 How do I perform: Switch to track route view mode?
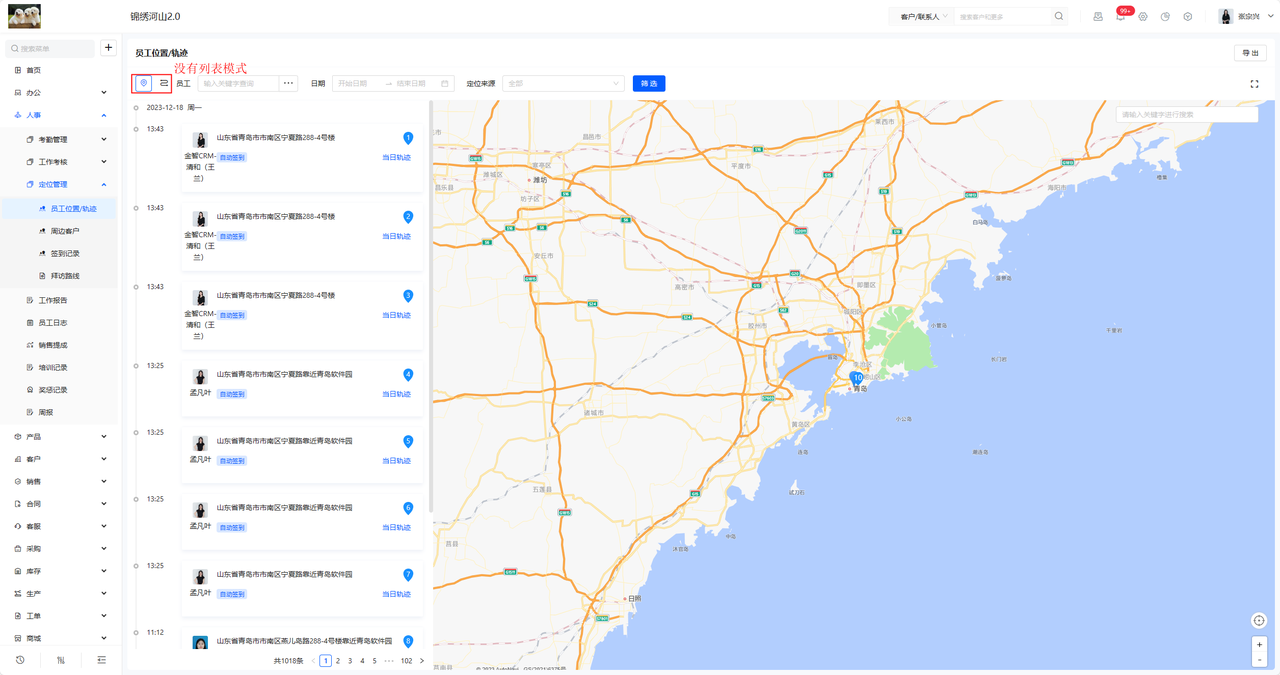pyautogui.click(x=163, y=84)
